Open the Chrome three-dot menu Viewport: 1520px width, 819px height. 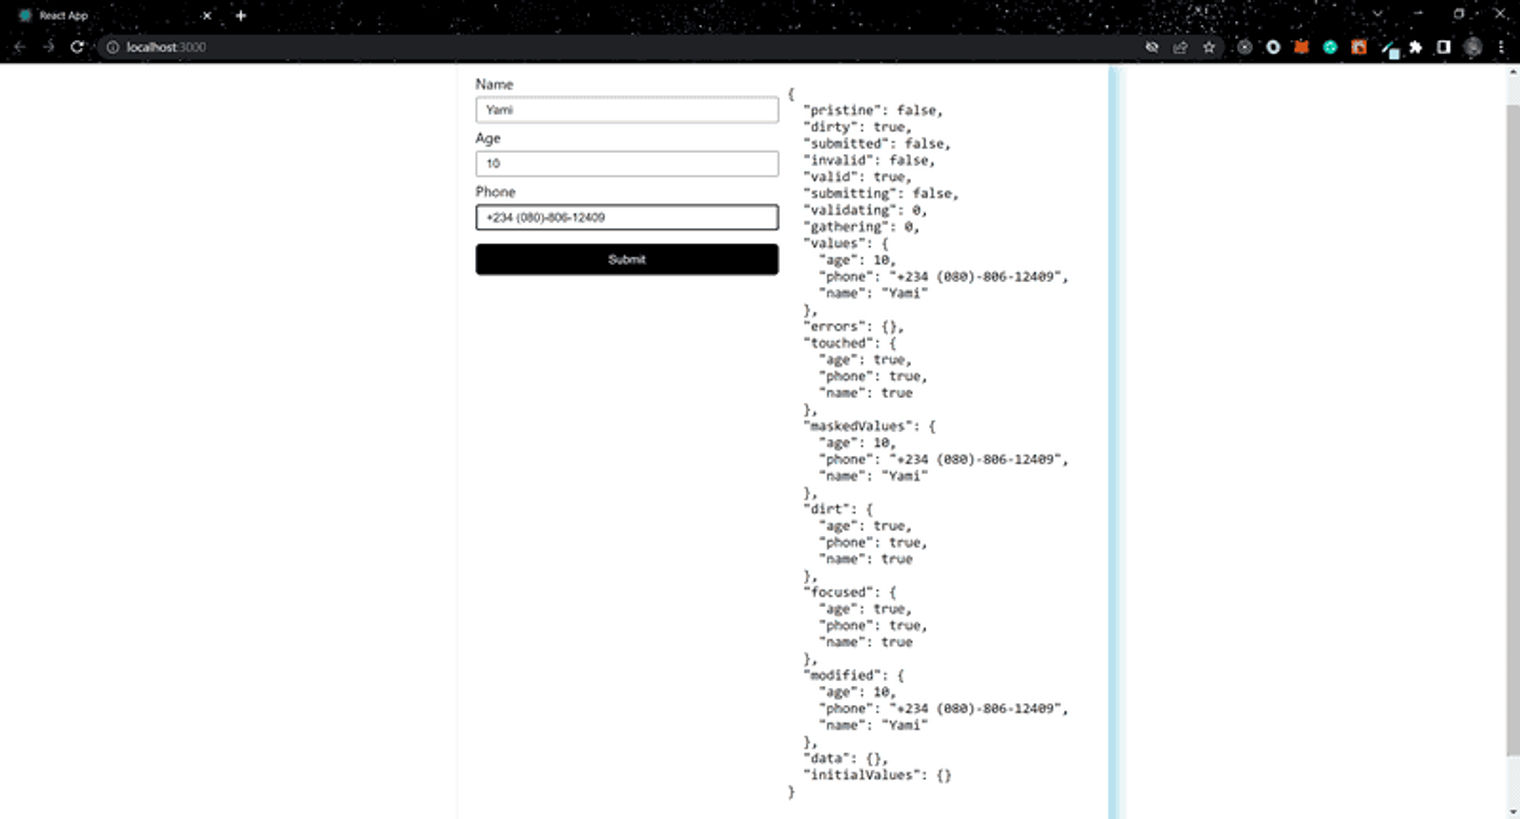point(1501,47)
